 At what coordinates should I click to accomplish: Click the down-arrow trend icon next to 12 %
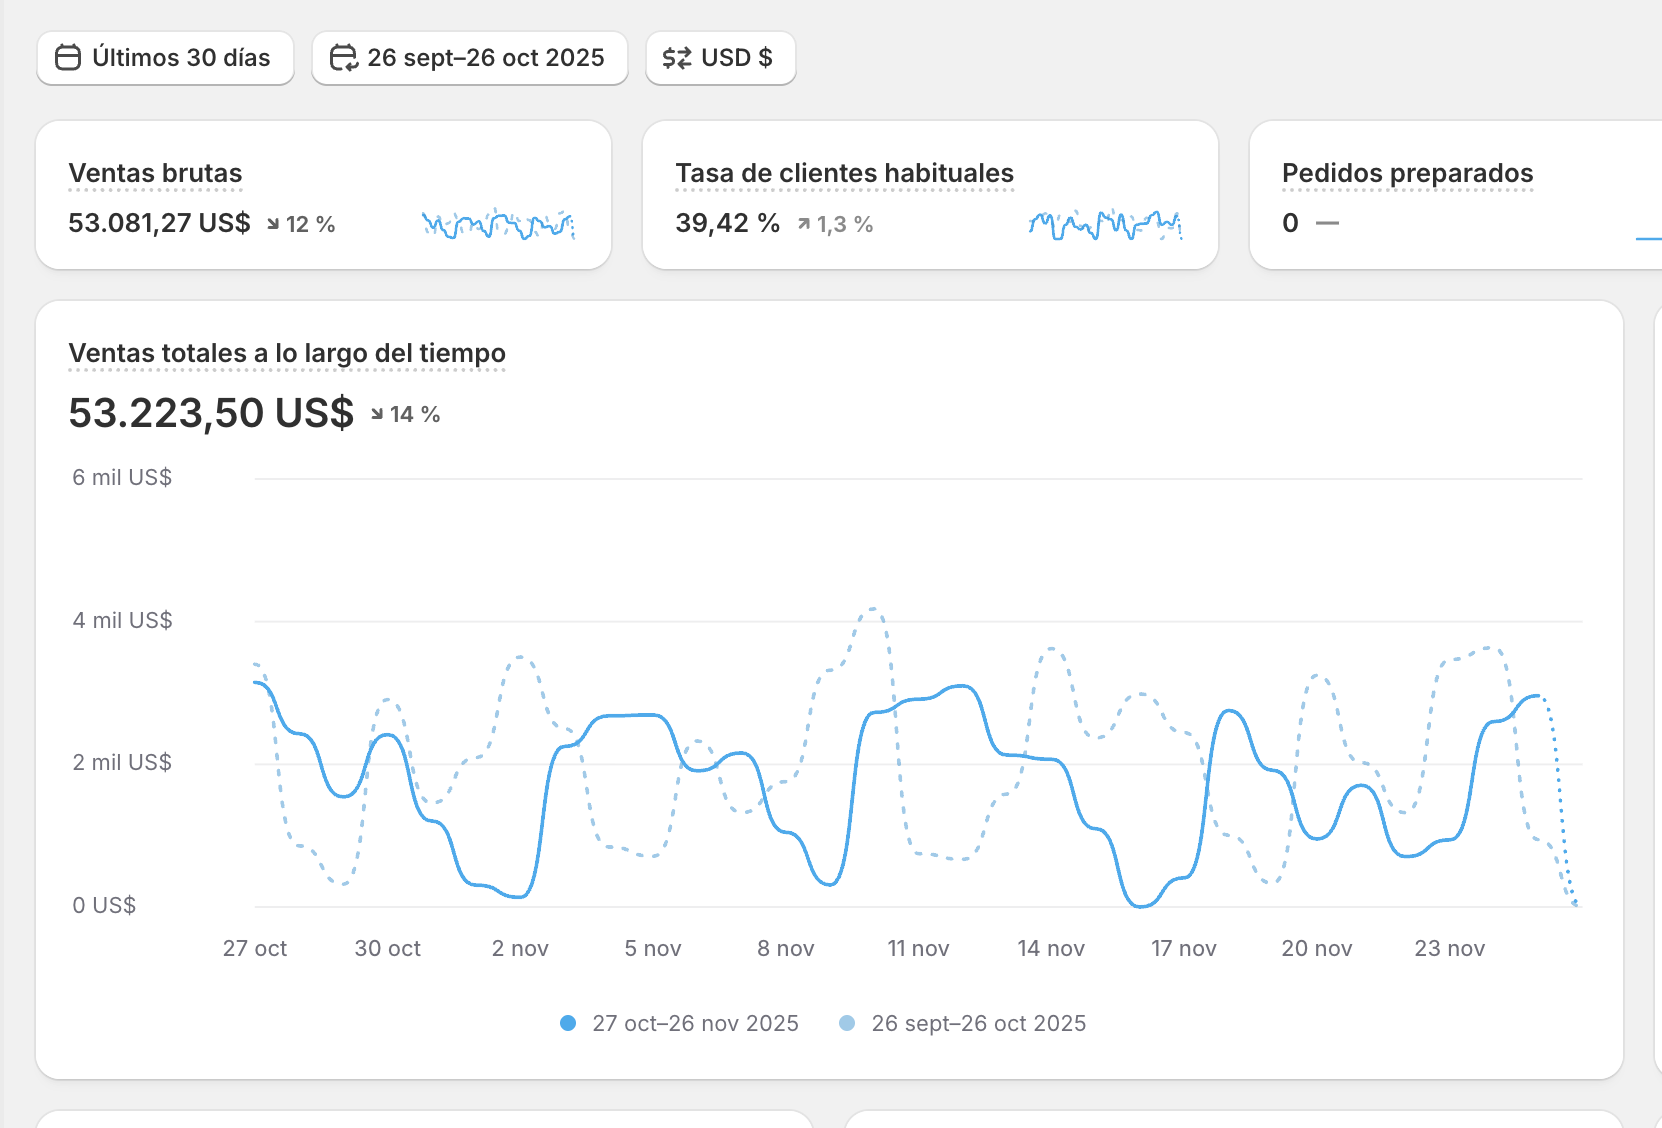click(273, 224)
